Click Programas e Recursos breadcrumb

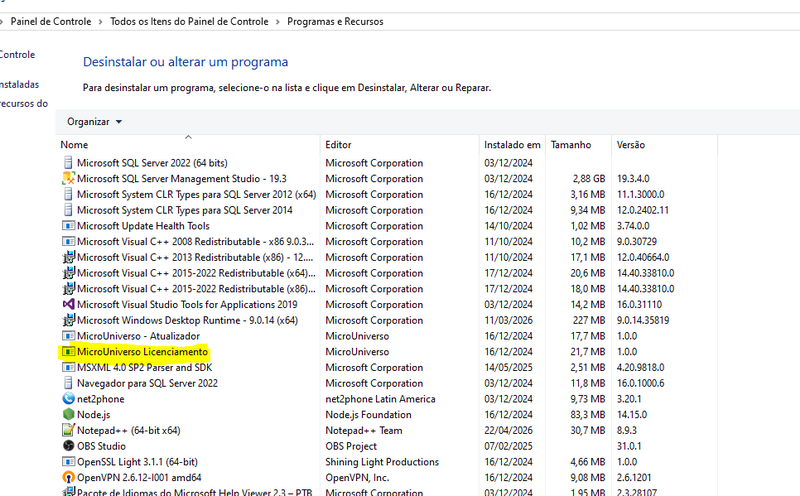point(335,21)
